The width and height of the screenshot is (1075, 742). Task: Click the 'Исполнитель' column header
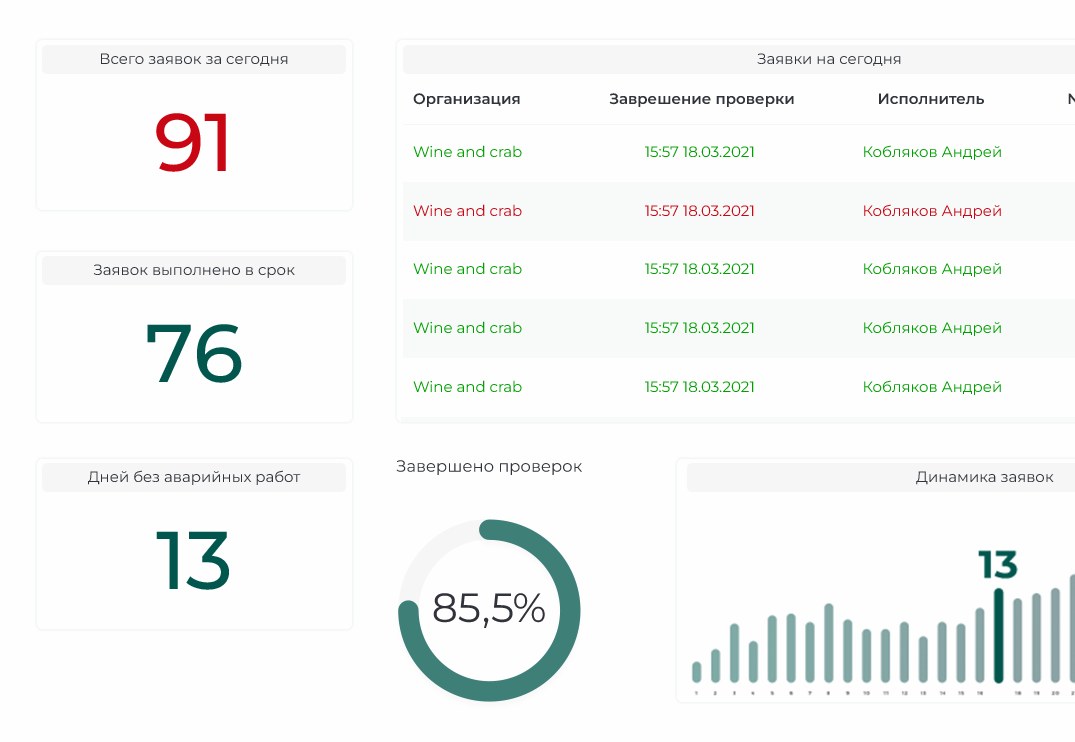pos(930,99)
